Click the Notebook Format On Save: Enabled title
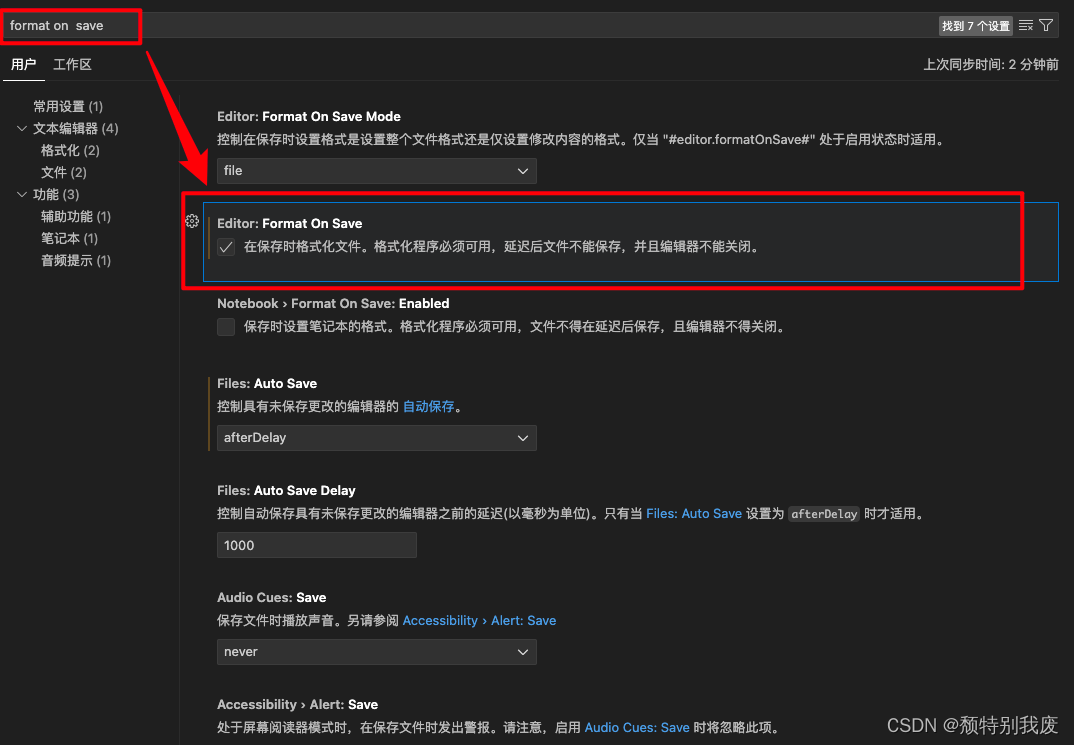This screenshot has height=745, width=1074. [333, 303]
